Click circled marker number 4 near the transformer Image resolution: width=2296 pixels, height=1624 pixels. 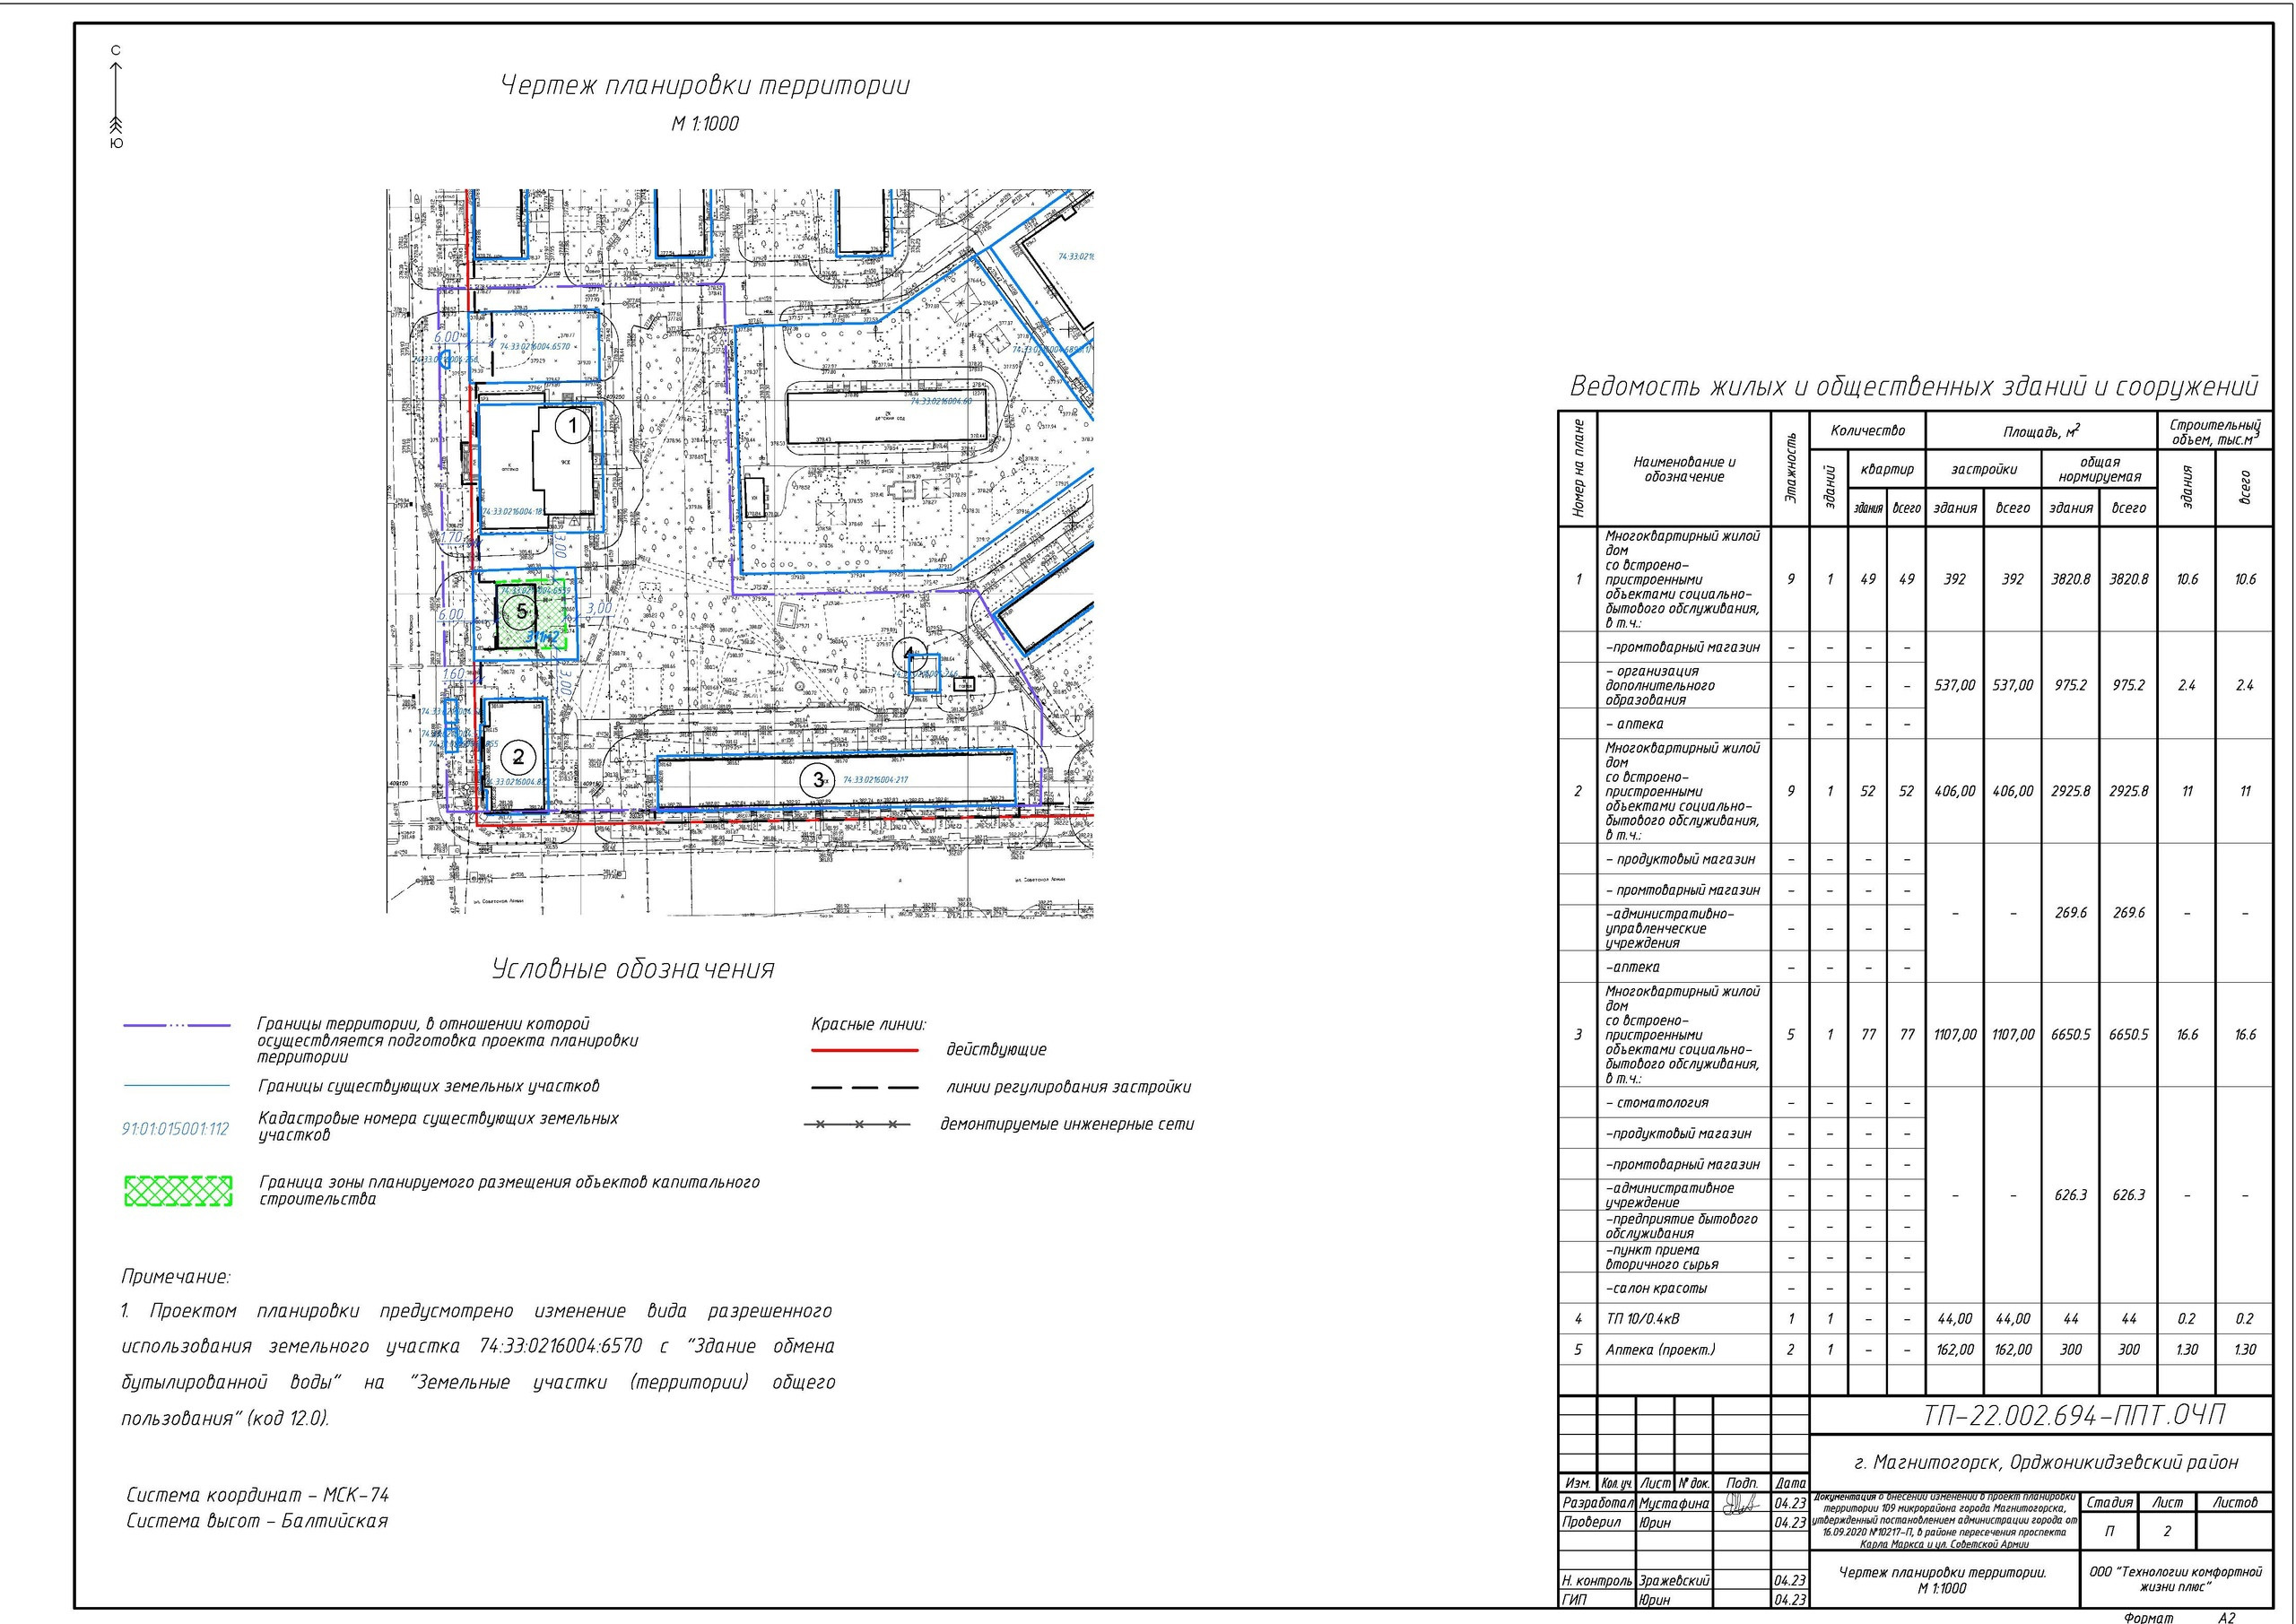pos(909,656)
